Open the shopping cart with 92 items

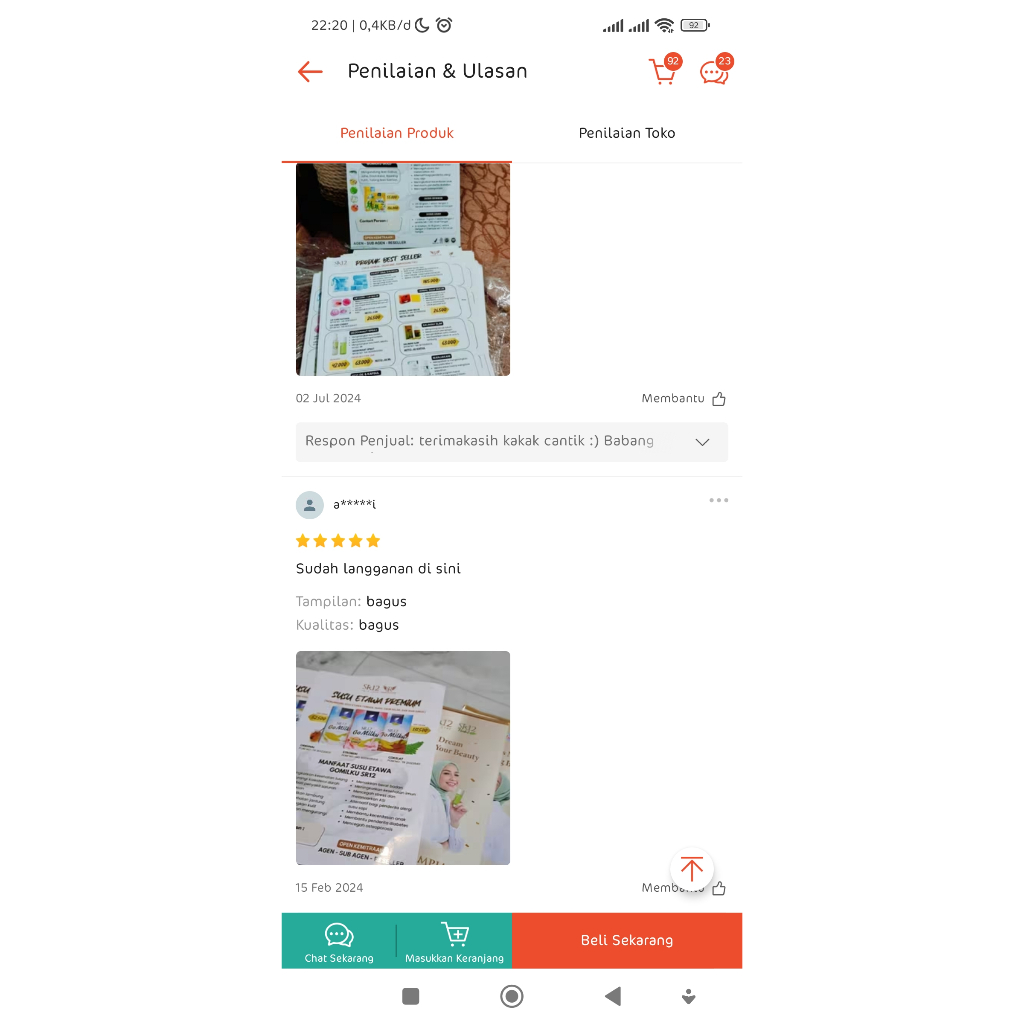click(x=663, y=71)
